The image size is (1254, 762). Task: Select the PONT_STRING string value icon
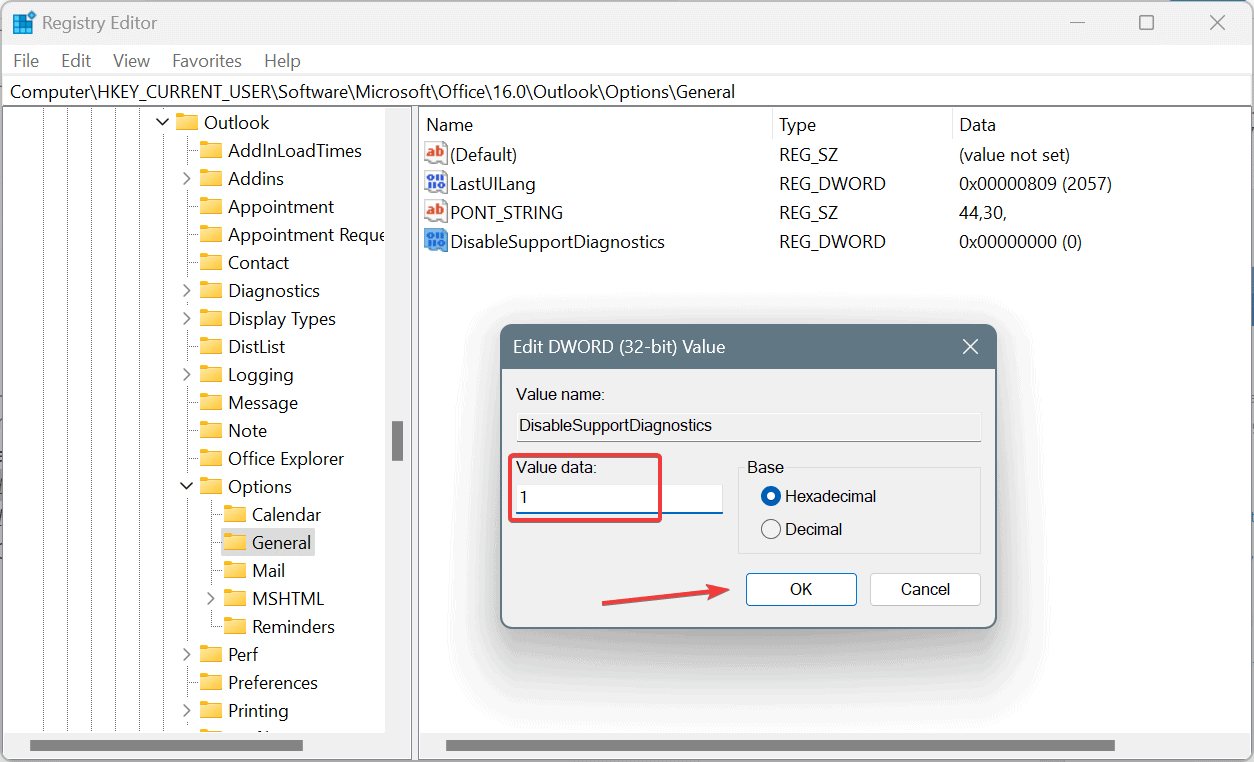click(436, 212)
